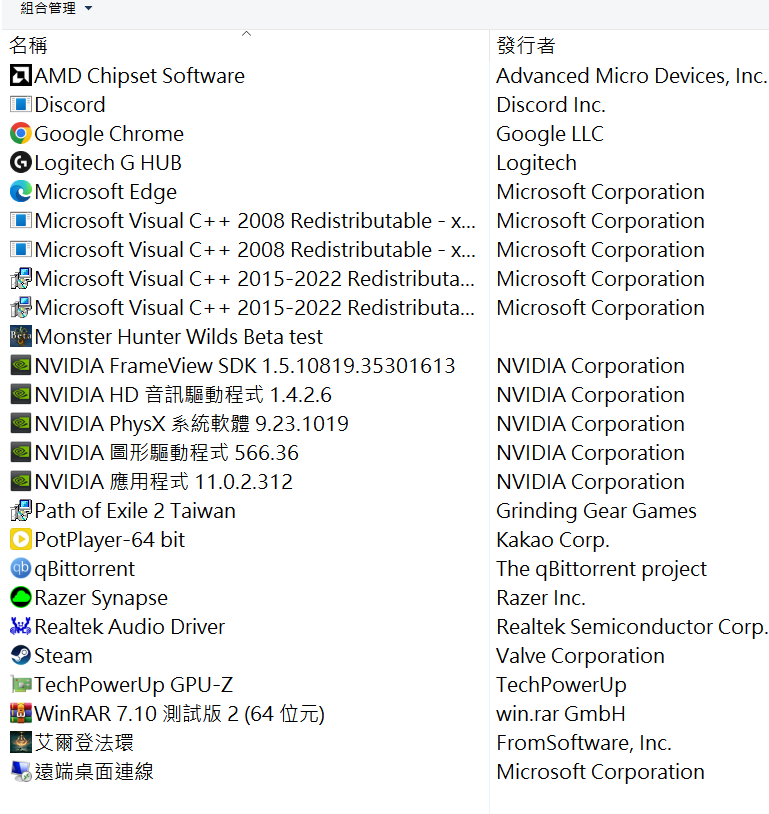Image resolution: width=769 pixels, height=814 pixels.
Task: Click publisher Kakao Corp.
Action: pyautogui.click(x=552, y=540)
